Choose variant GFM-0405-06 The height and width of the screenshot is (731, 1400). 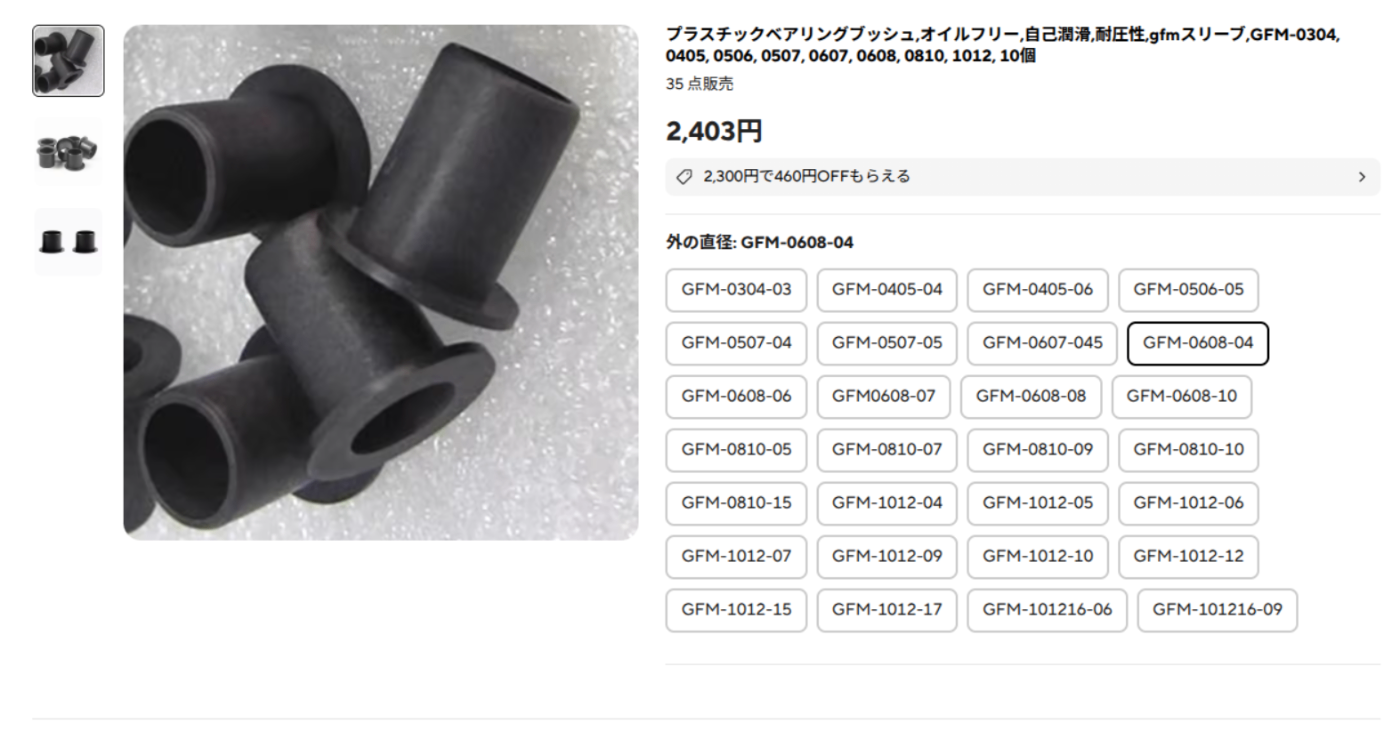click(x=1037, y=290)
